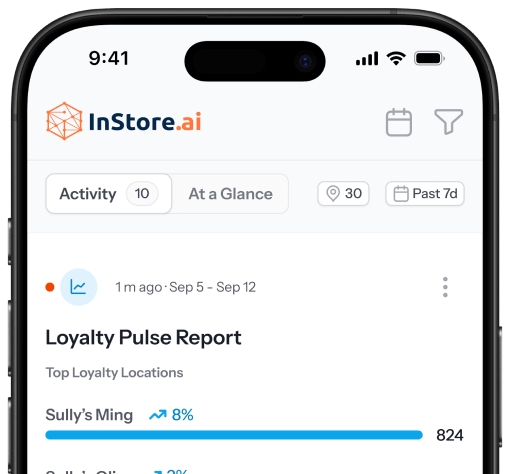Viewport: 510px width, 474px height.
Task: Tap the battery status icon
Action: pyautogui.click(x=429, y=59)
